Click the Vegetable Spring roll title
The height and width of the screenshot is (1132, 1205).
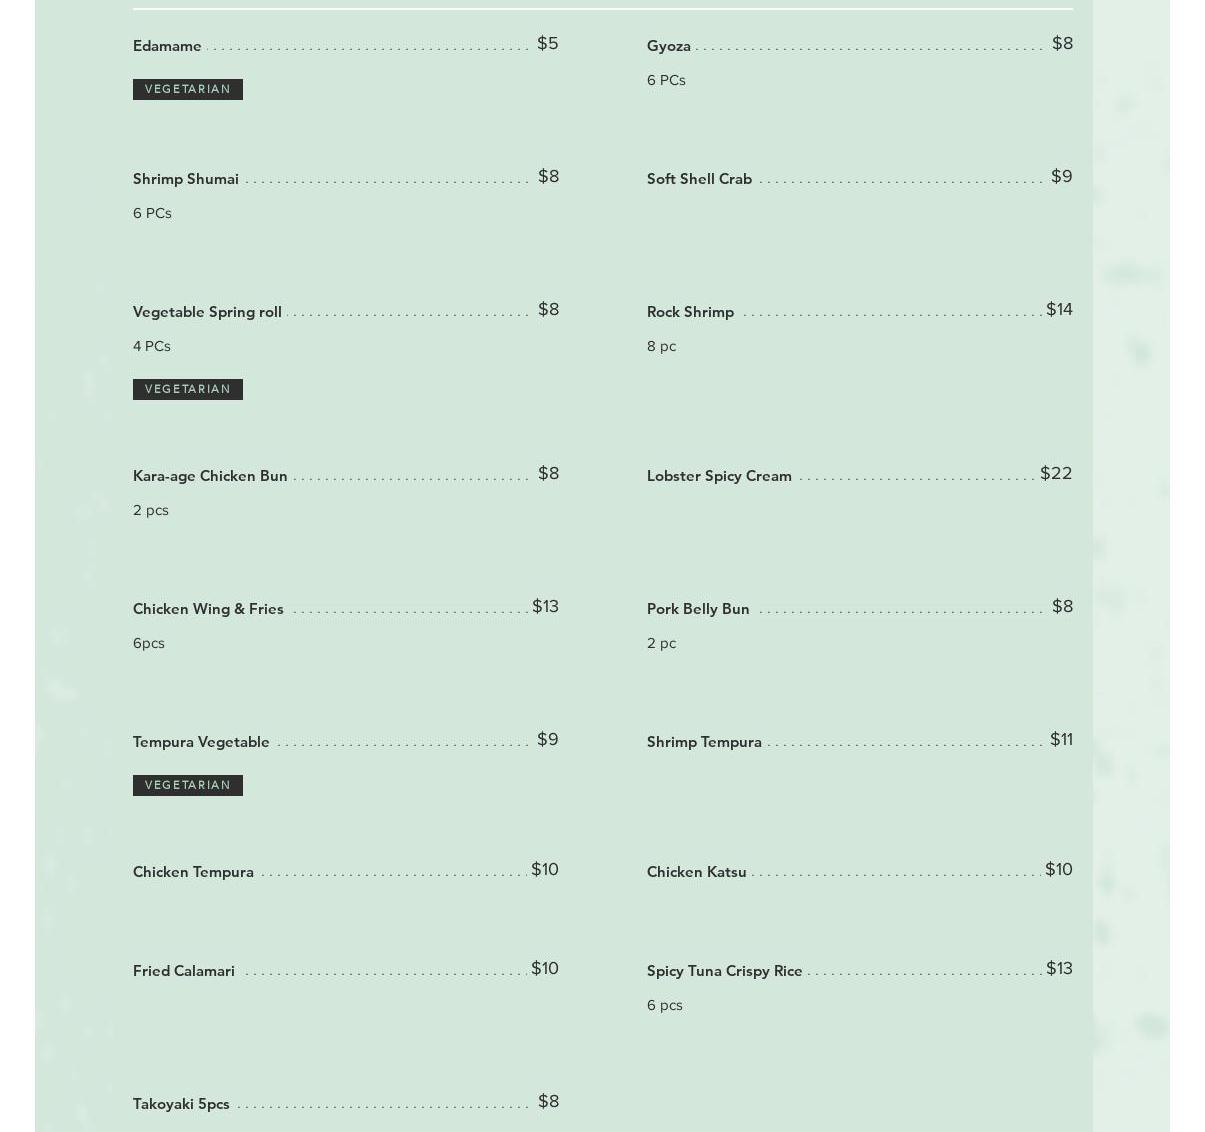[x=207, y=312]
